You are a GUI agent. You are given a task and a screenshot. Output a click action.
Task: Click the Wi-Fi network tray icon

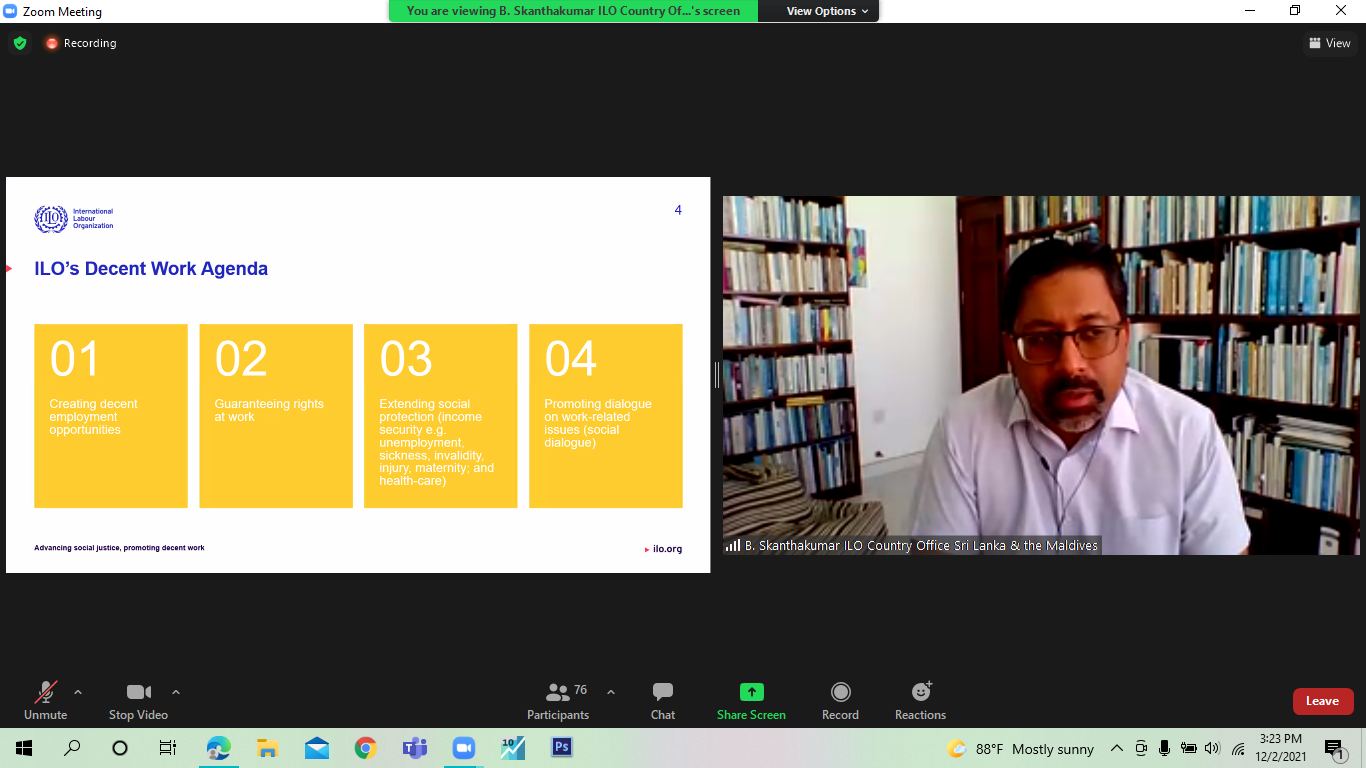pyautogui.click(x=1238, y=748)
